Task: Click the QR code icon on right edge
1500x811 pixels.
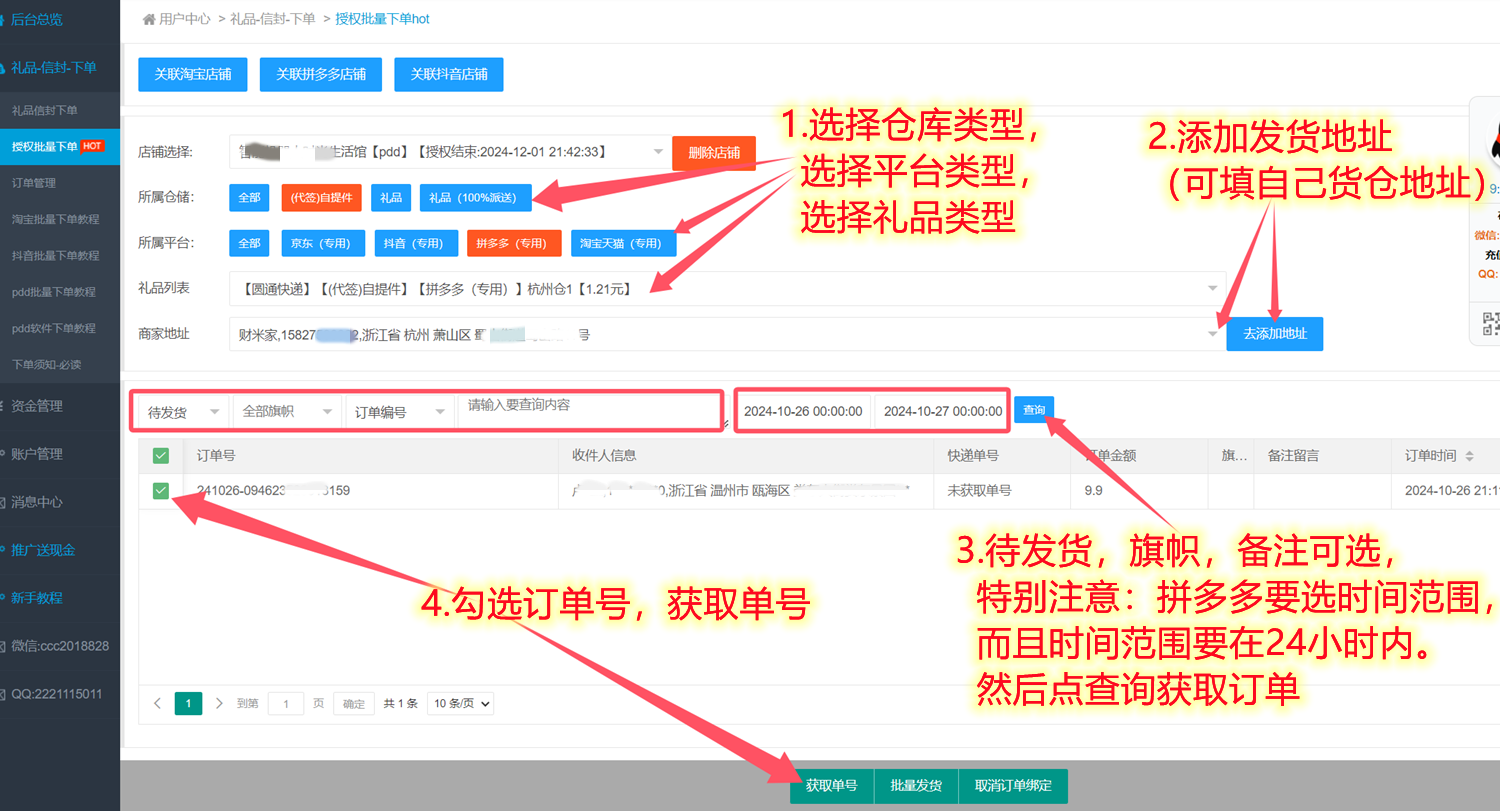Action: (1490, 323)
